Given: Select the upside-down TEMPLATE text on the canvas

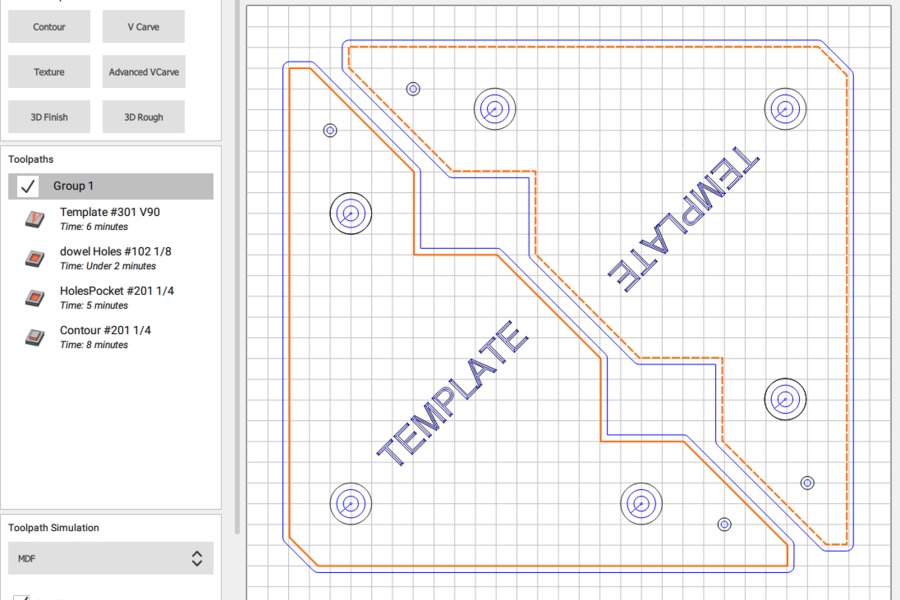Looking at the screenshot, I should click(x=683, y=219).
